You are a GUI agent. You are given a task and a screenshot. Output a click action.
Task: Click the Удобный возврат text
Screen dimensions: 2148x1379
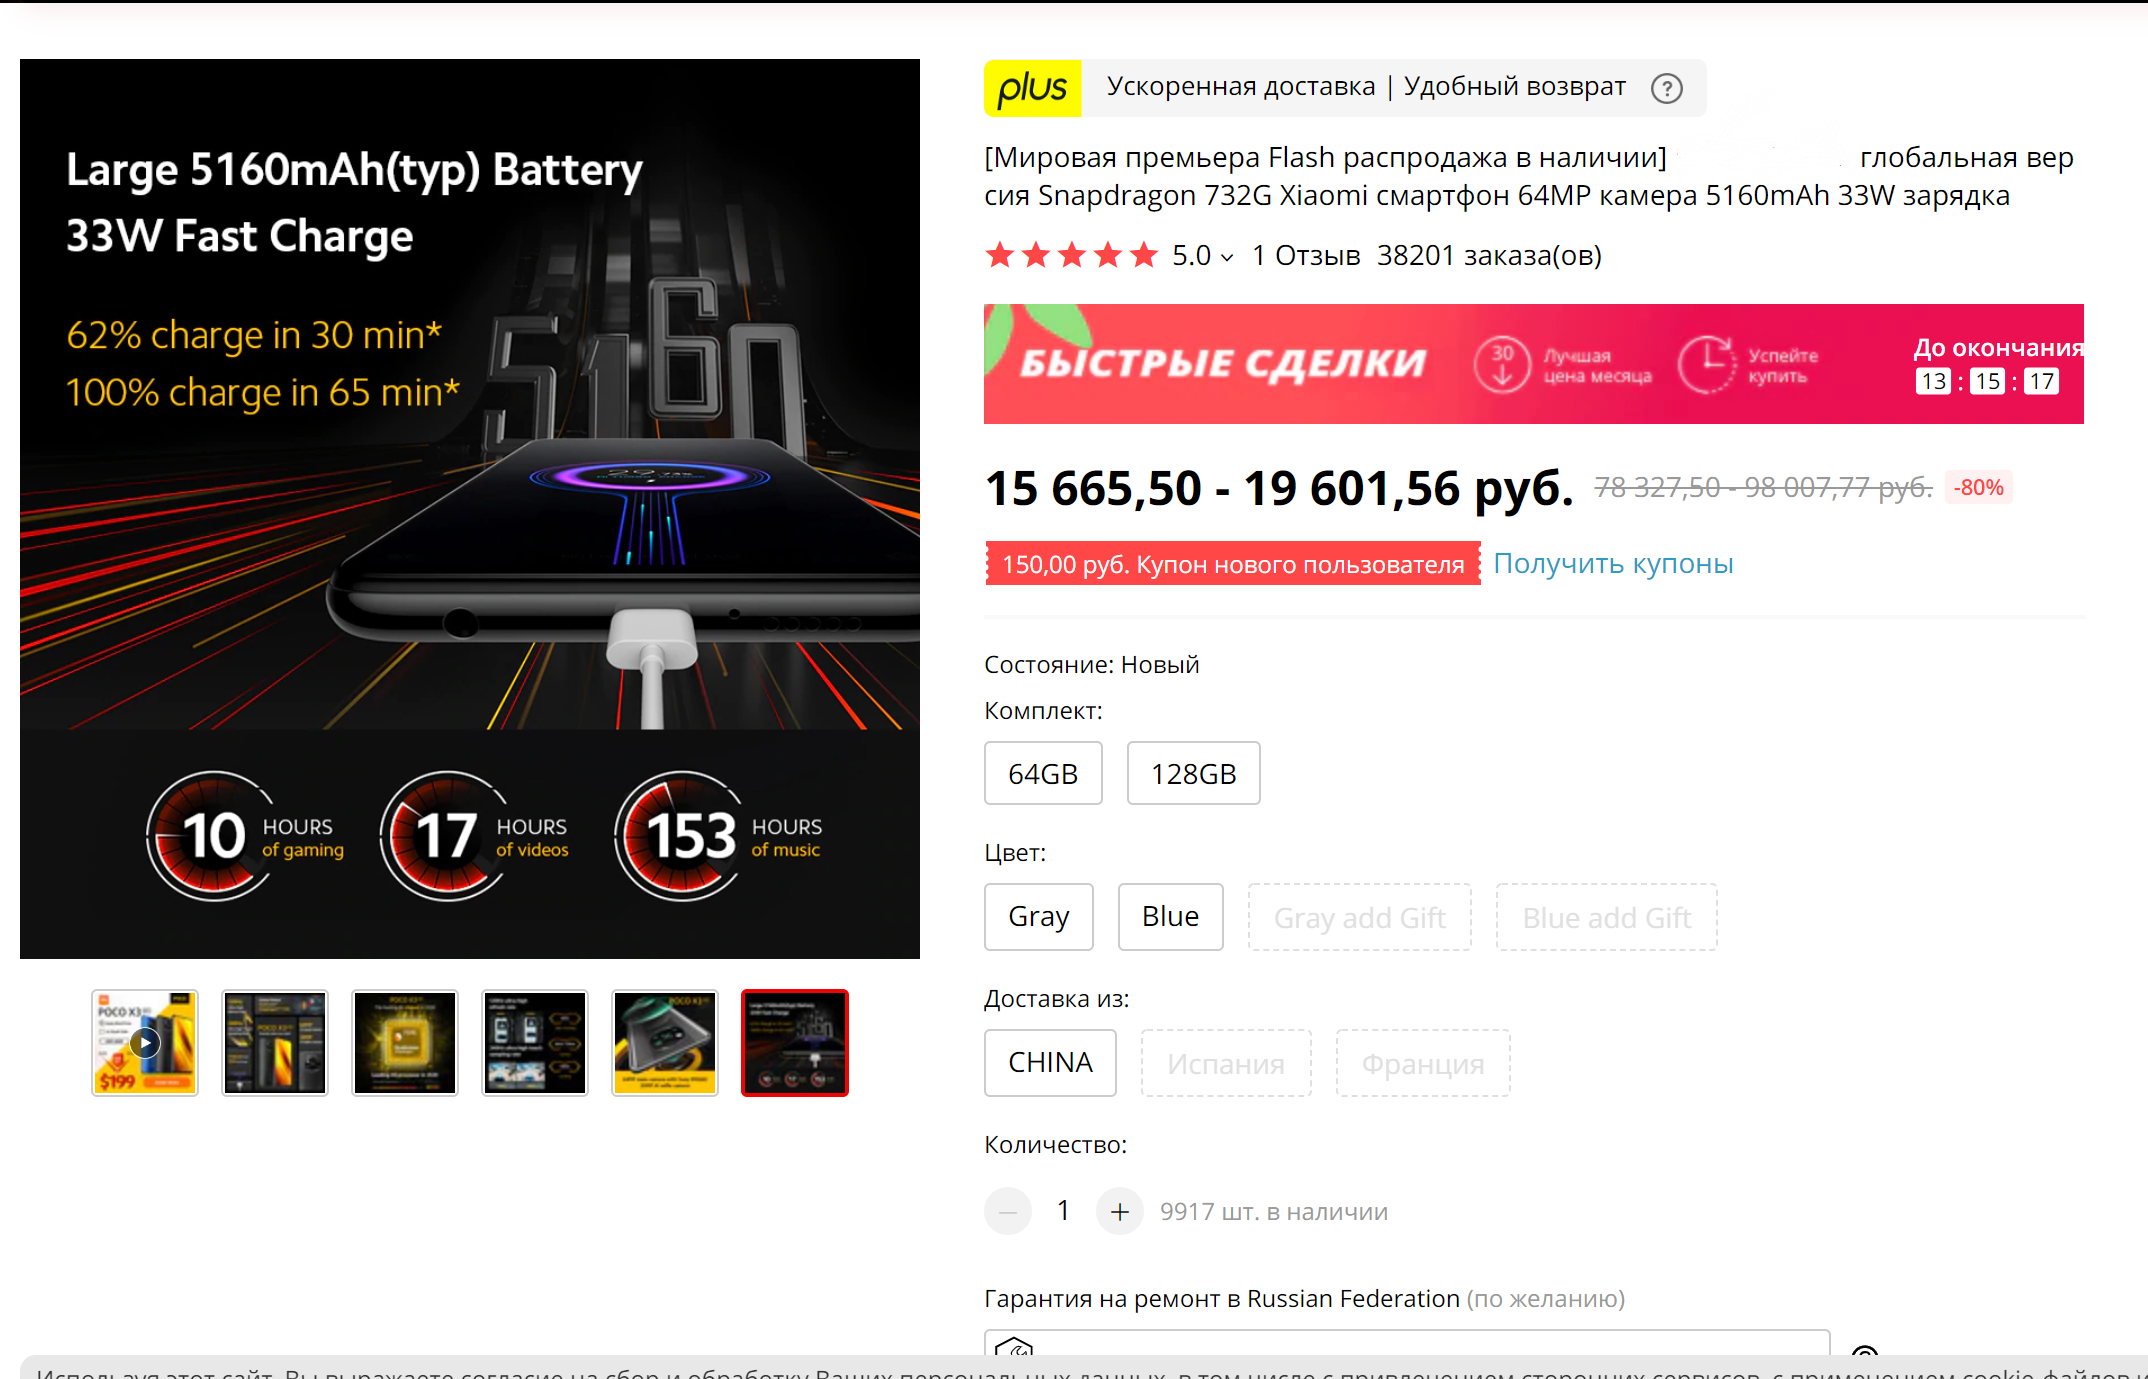(x=1514, y=87)
